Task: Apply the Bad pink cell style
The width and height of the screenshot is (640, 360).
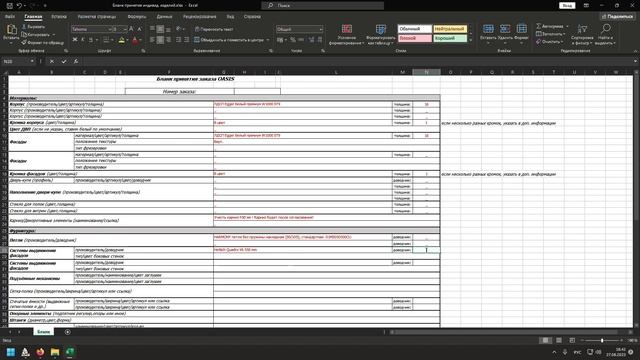Action: click(415, 38)
